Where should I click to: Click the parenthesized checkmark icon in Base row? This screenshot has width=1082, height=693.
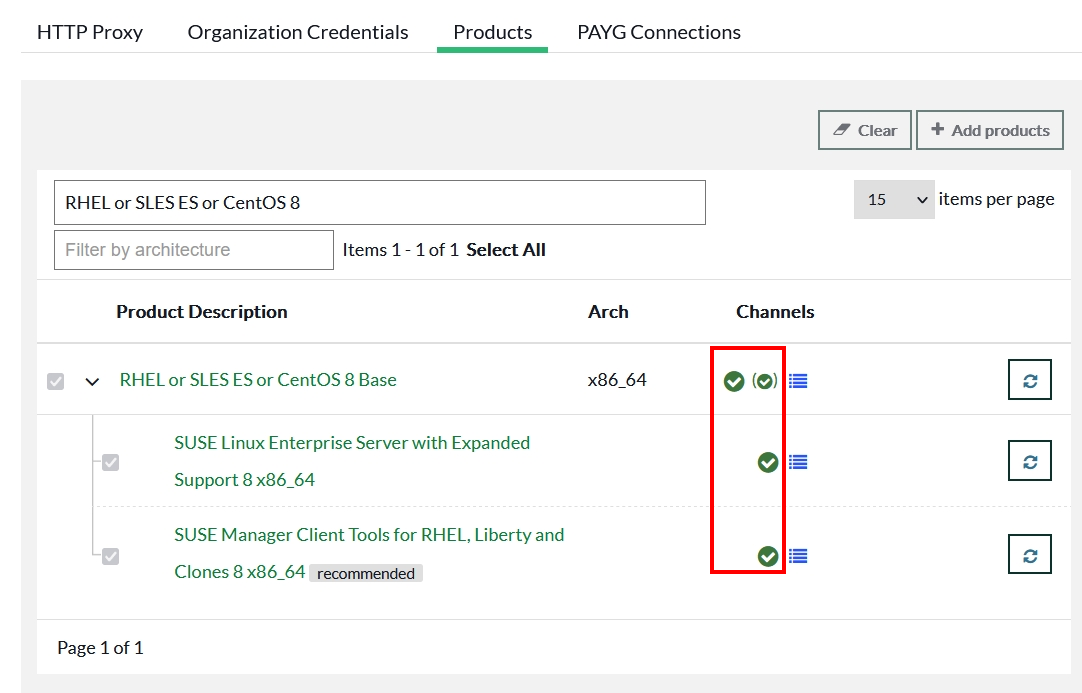765,381
